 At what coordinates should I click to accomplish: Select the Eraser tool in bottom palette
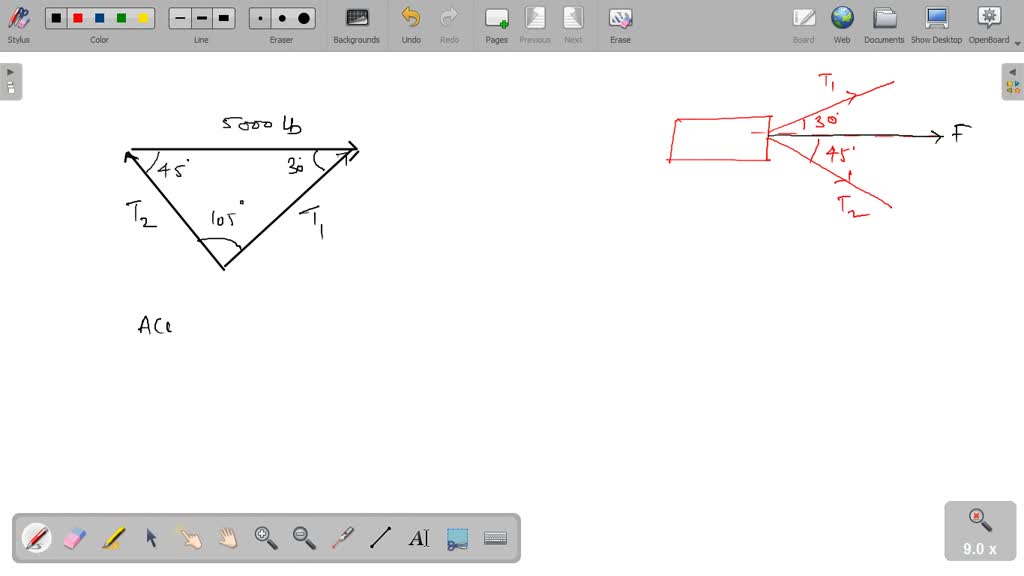point(75,538)
